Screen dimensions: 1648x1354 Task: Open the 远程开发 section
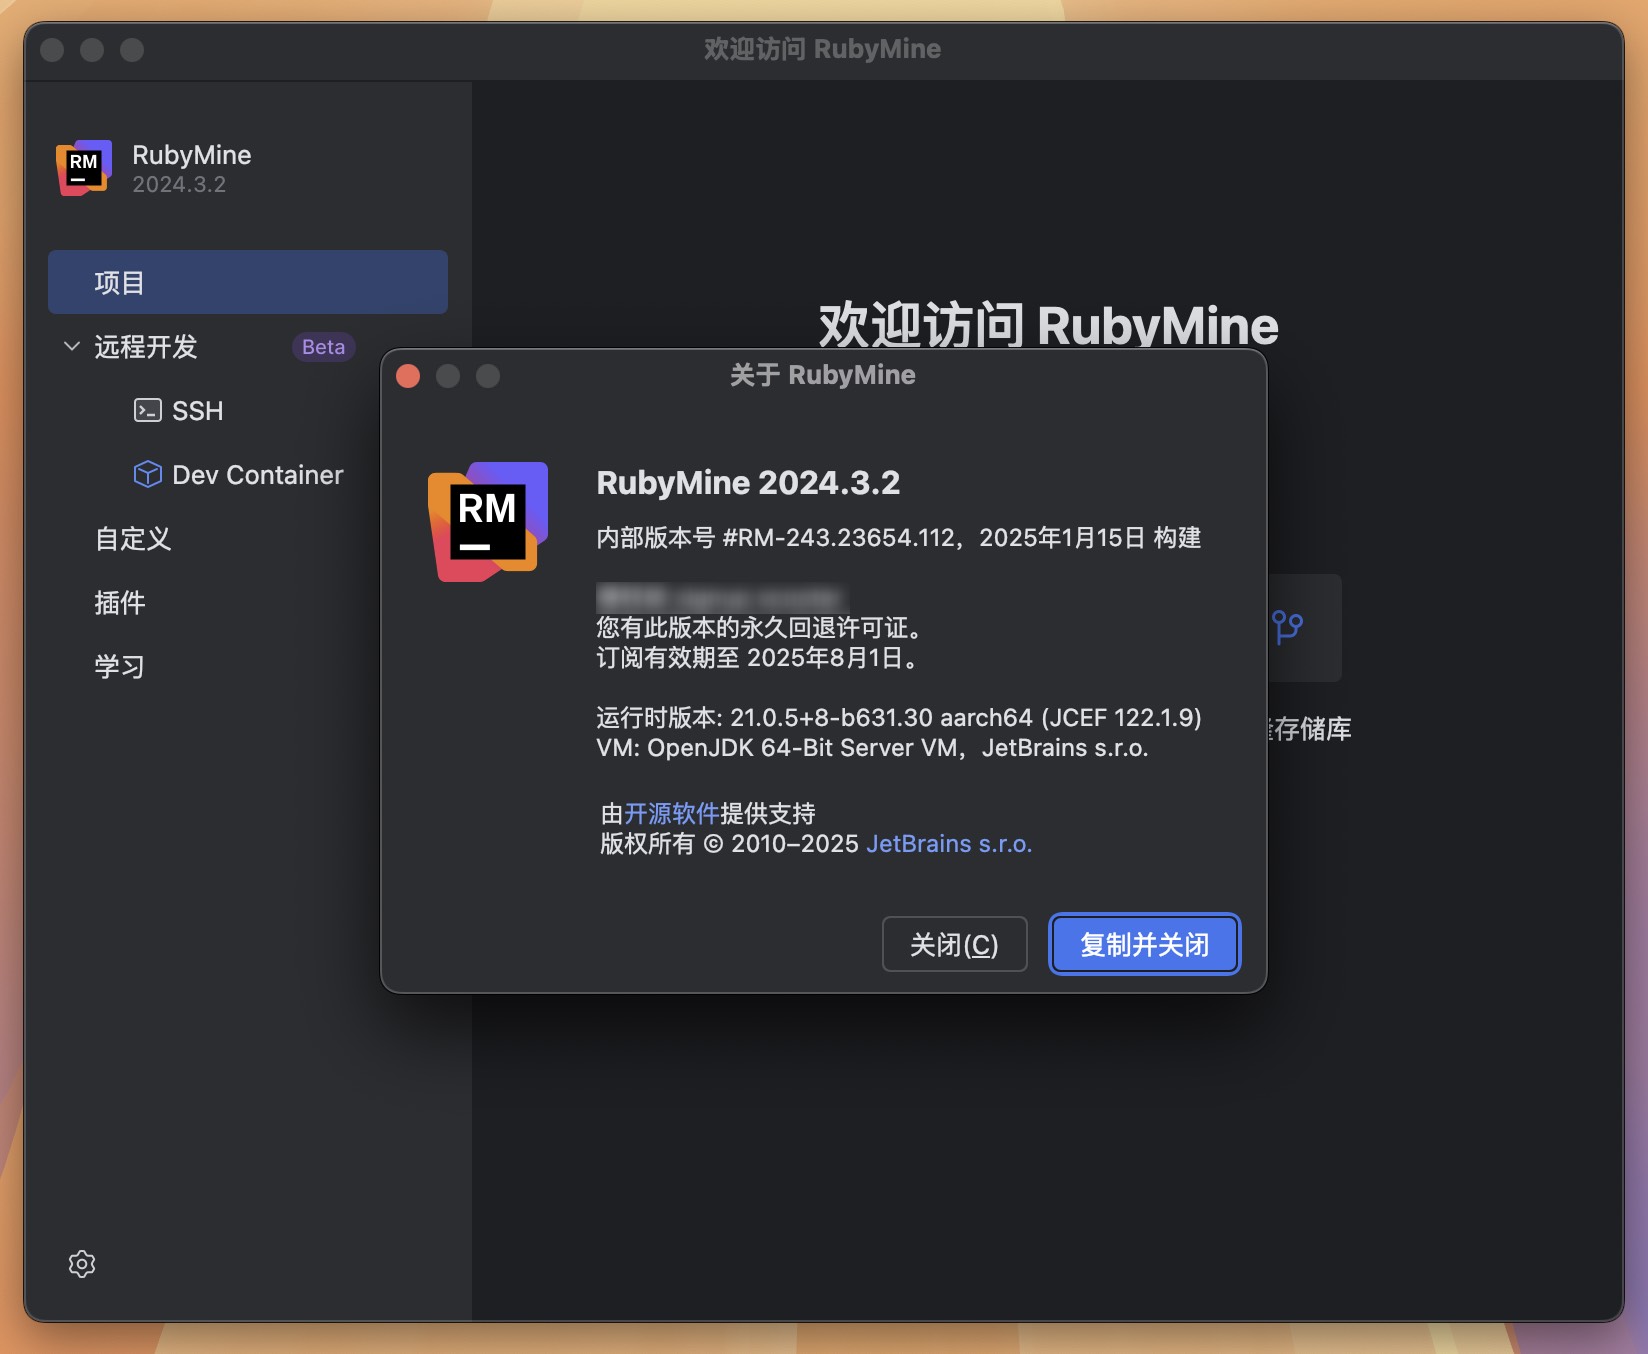146,346
